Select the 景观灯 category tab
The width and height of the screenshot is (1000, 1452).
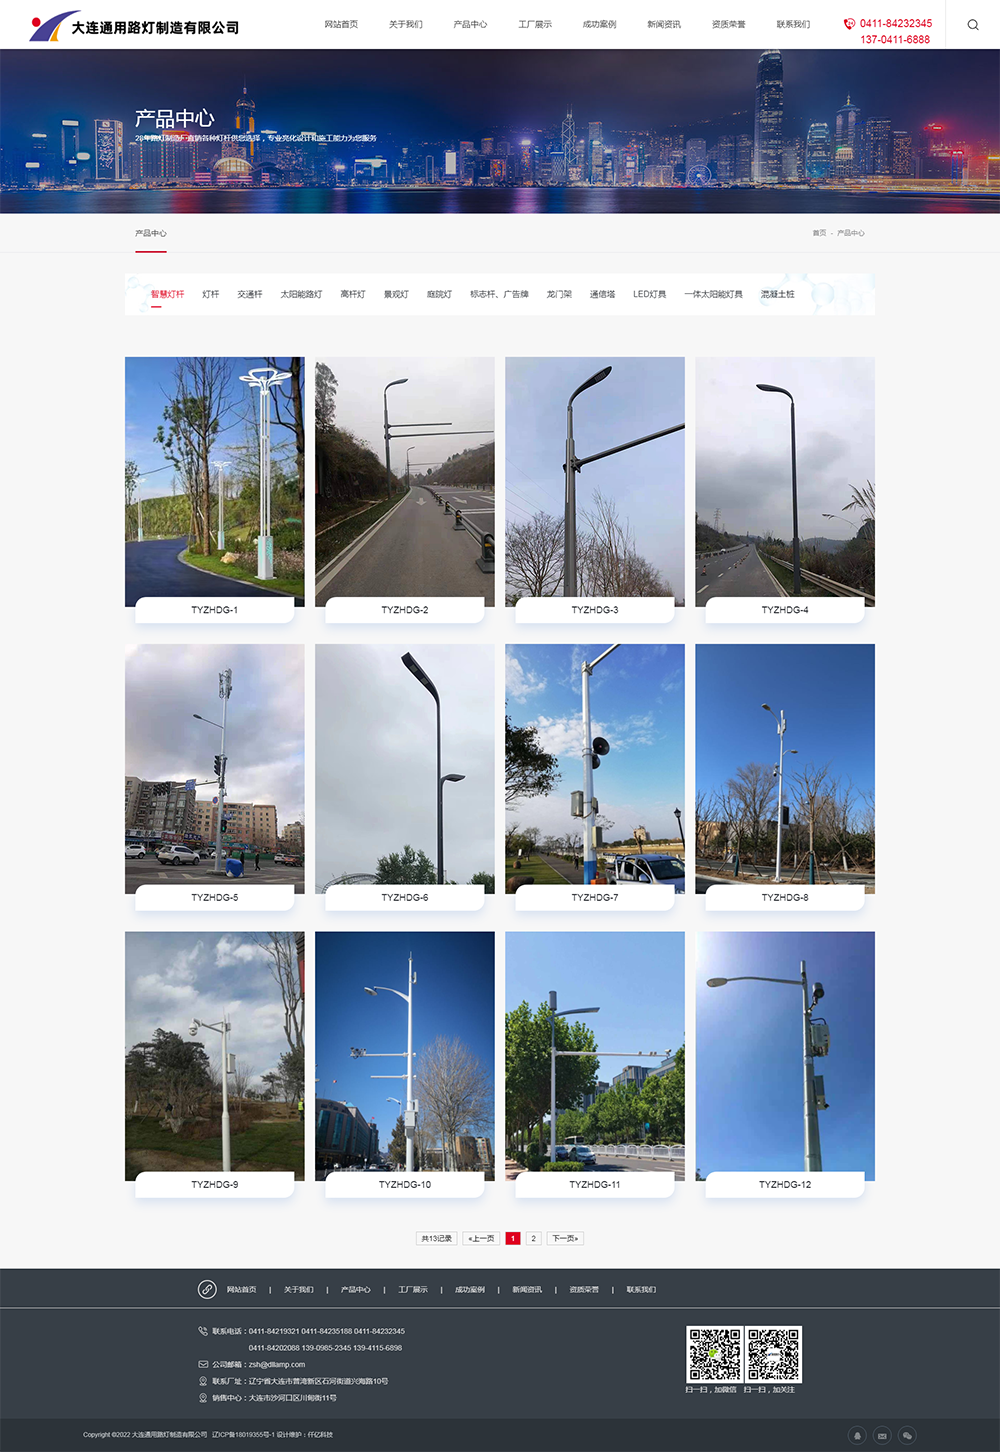tap(396, 294)
